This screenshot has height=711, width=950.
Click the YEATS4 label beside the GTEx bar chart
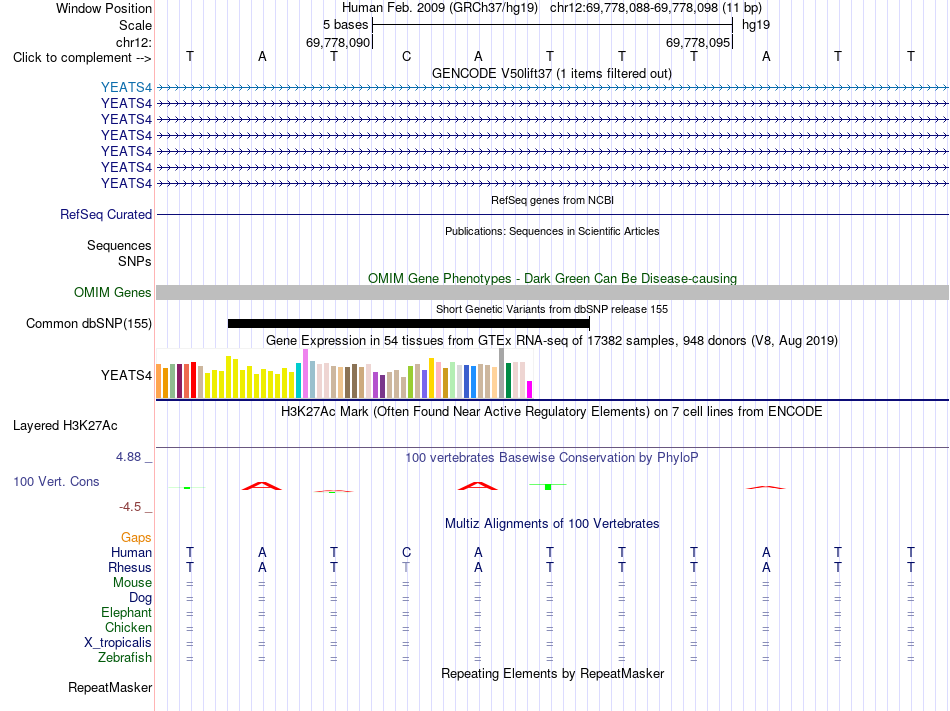(x=126, y=375)
